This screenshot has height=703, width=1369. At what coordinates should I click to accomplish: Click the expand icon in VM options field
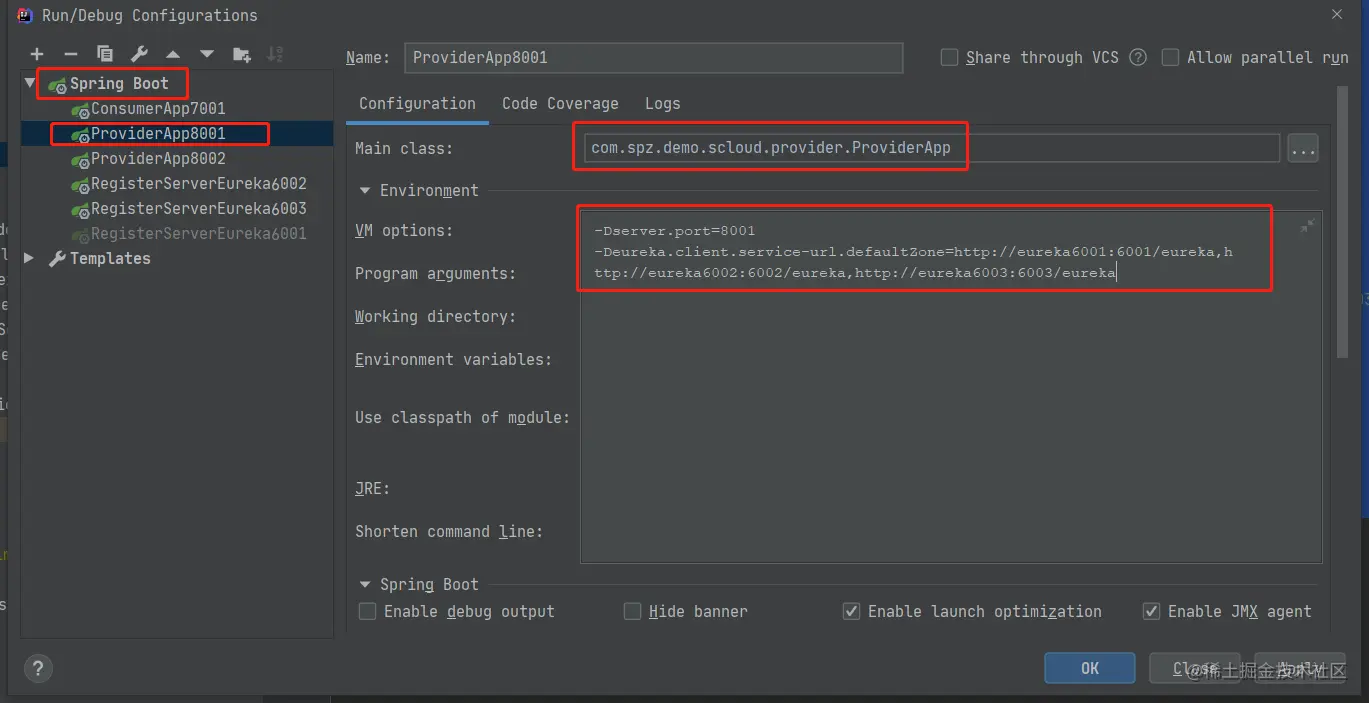pos(1306,228)
